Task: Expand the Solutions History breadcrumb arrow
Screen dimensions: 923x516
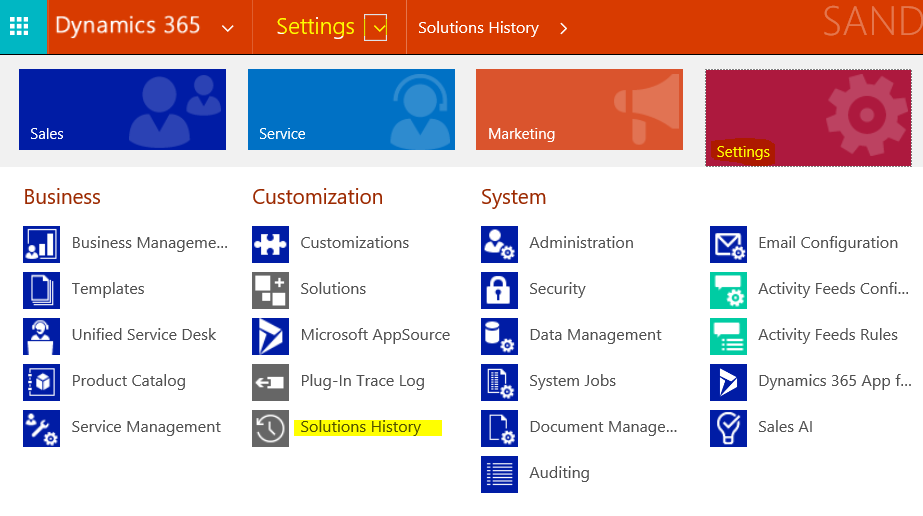Action: coord(564,28)
